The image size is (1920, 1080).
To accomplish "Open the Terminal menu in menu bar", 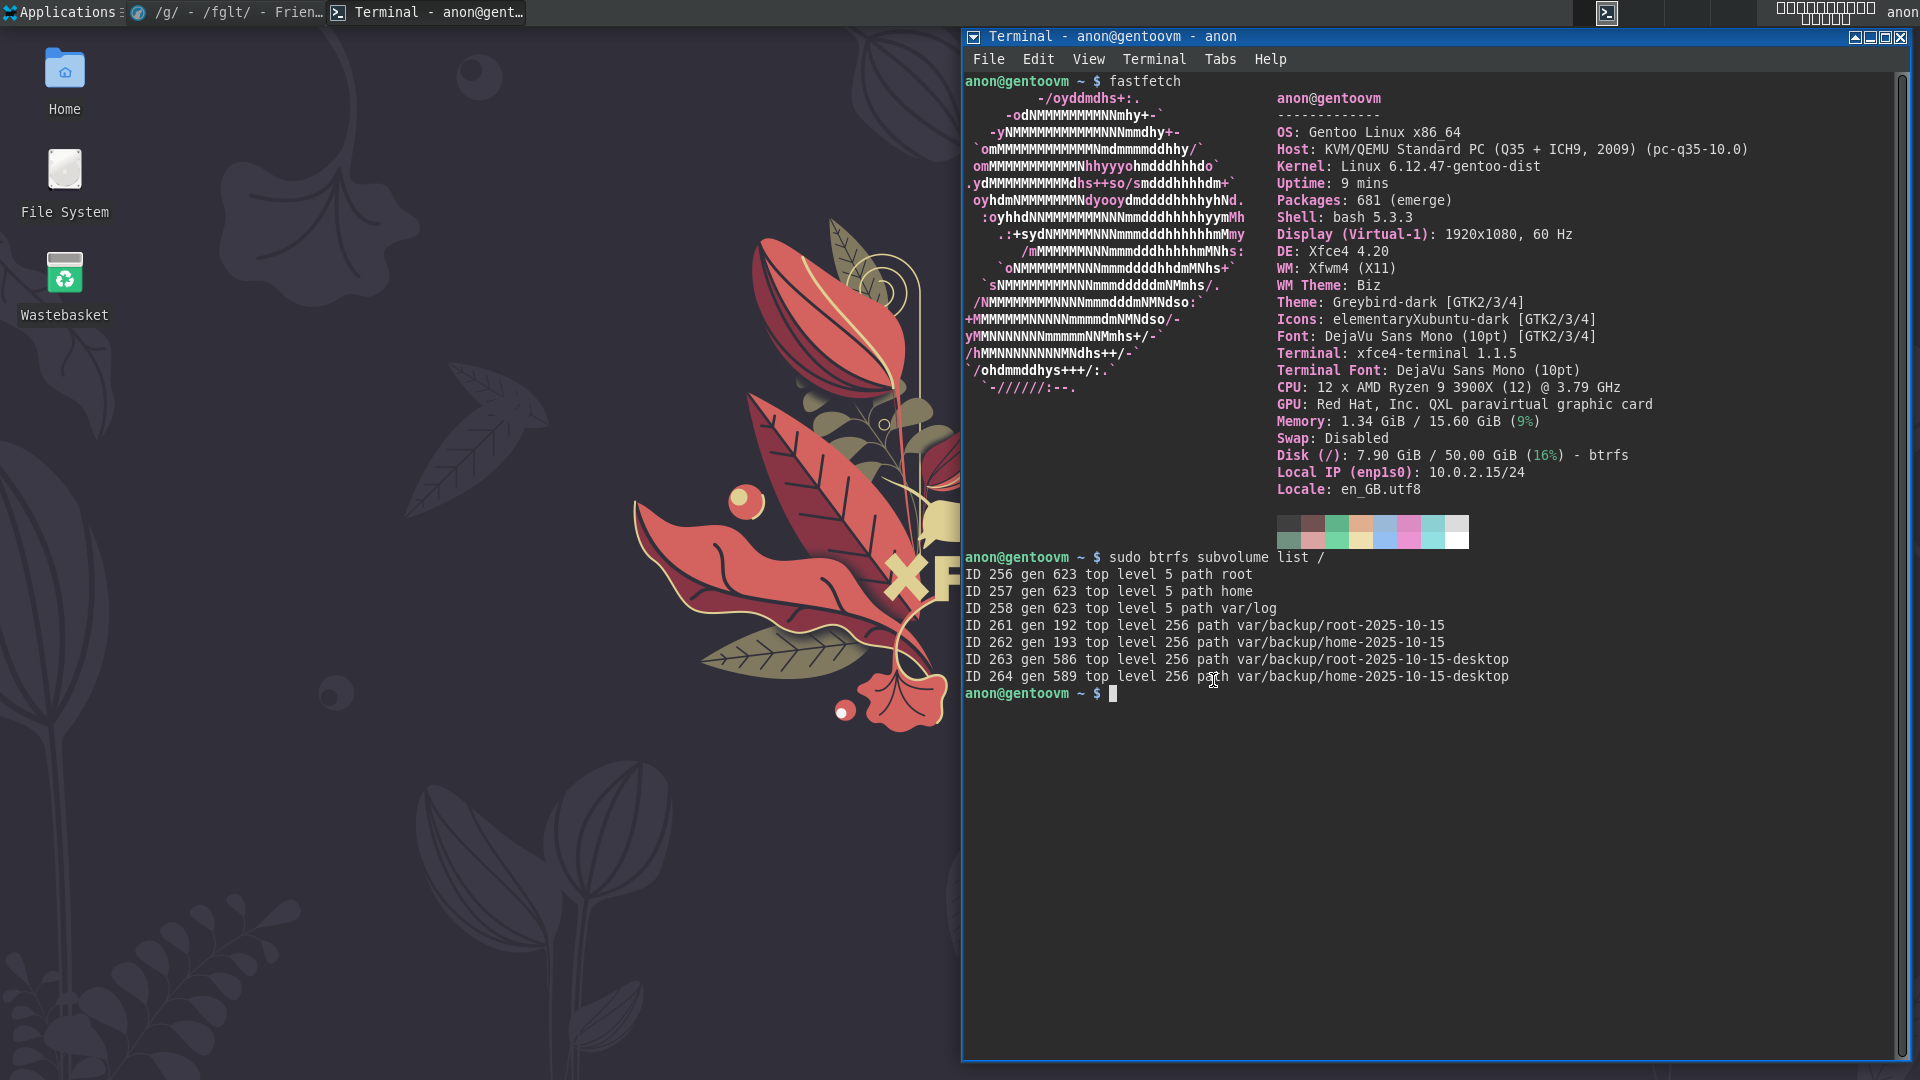I will coord(1154,60).
